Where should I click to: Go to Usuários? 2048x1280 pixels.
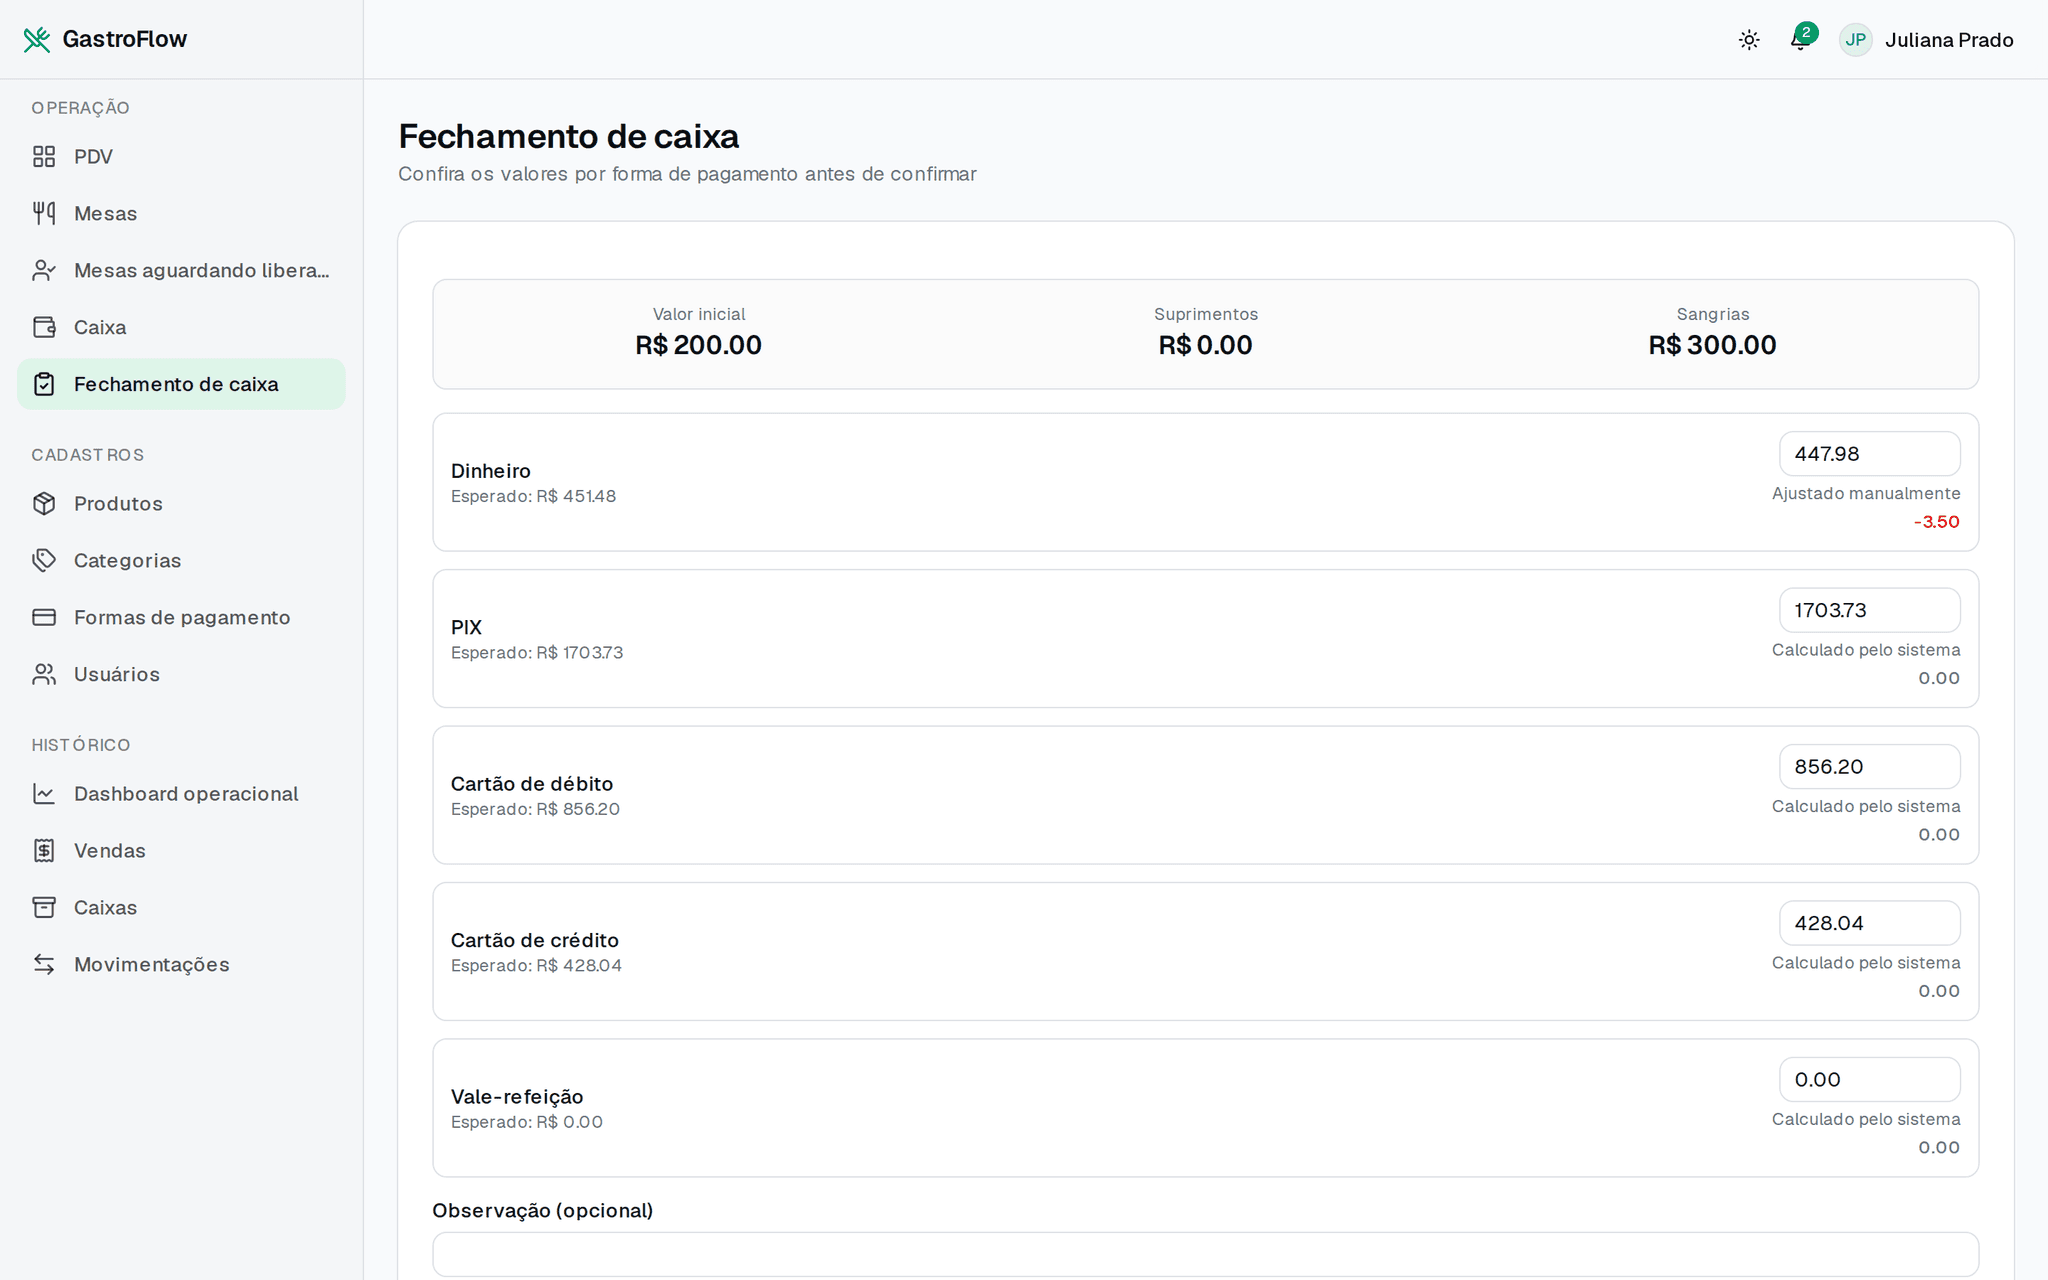click(x=181, y=675)
